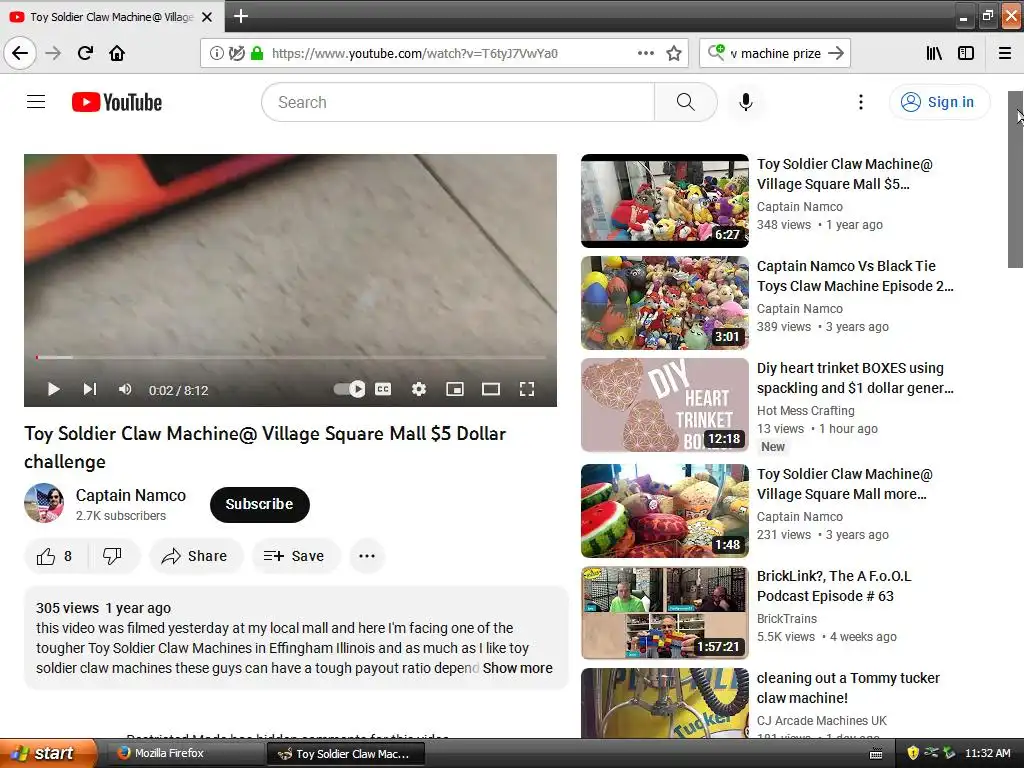Click the security shield tray icon
Viewport: 1024px width, 768px height.
[x=912, y=753]
